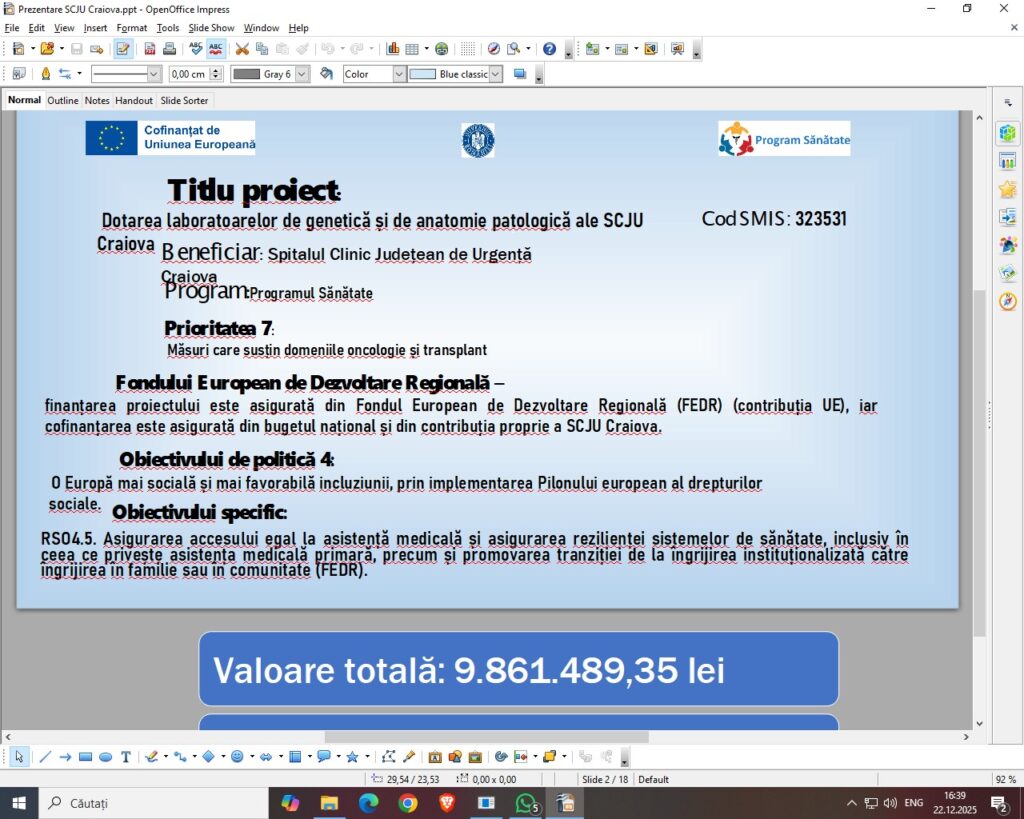Click the Export as PDF icon

tap(150, 48)
